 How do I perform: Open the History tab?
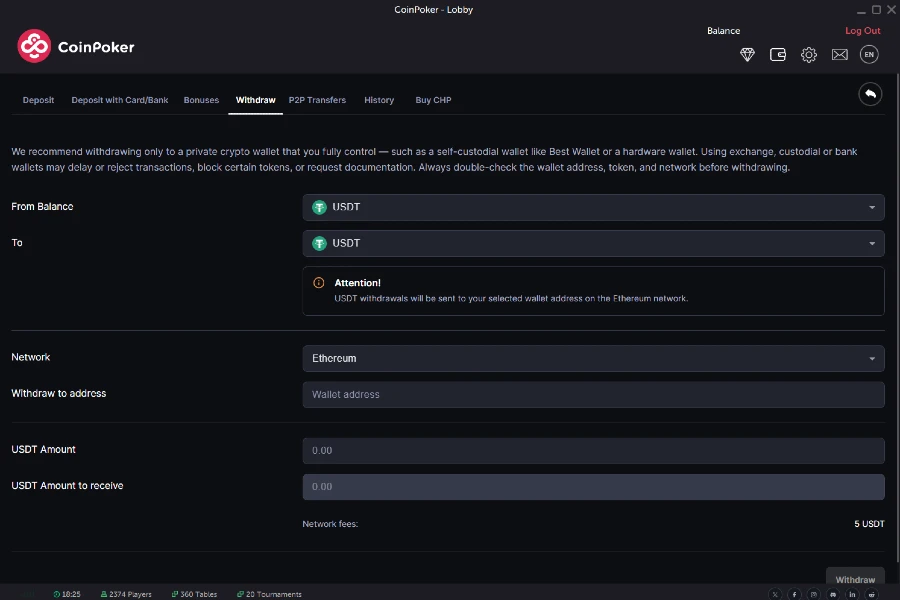(x=379, y=100)
